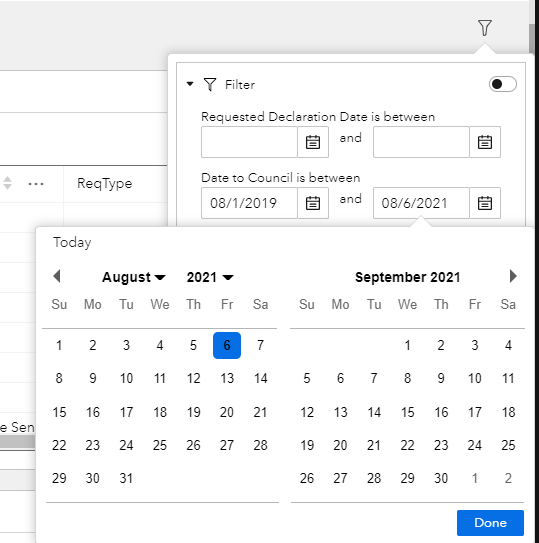Click the ReqType column header
Screen dimensions: 539x543
tap(105, 184)
